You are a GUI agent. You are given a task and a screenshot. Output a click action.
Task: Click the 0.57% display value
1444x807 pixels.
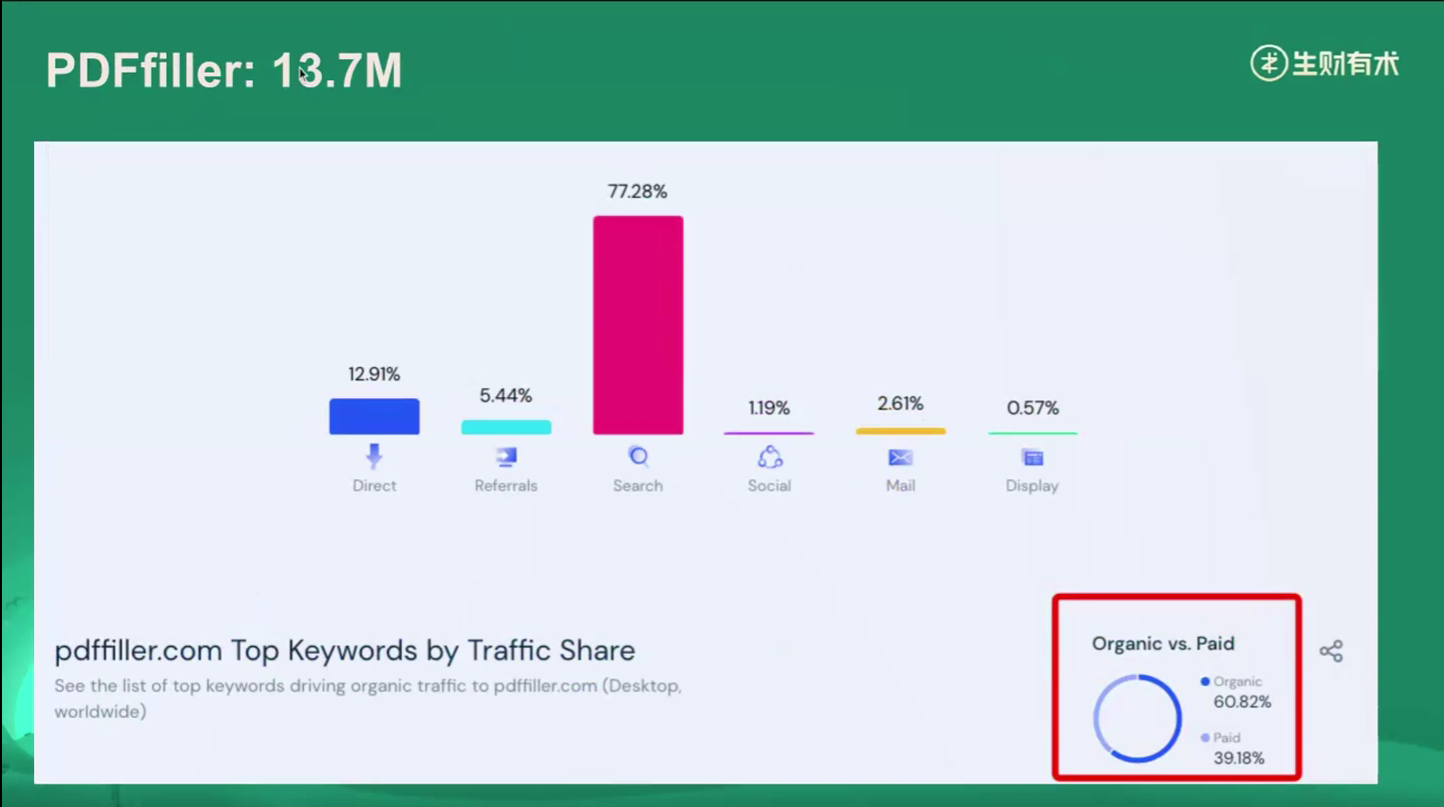(1032, 408)
